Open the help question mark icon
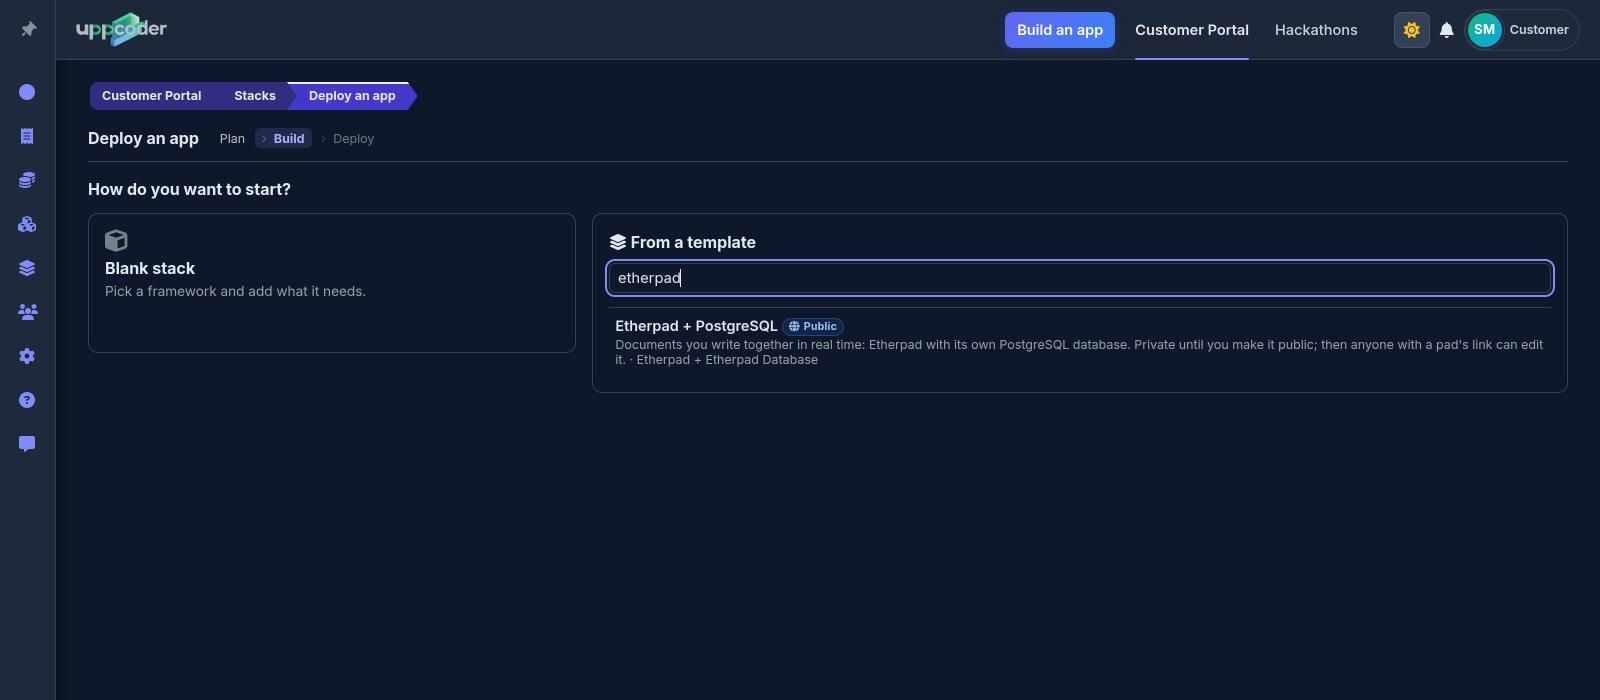This screenshot has width=1600, height=700. click(27, 400)
